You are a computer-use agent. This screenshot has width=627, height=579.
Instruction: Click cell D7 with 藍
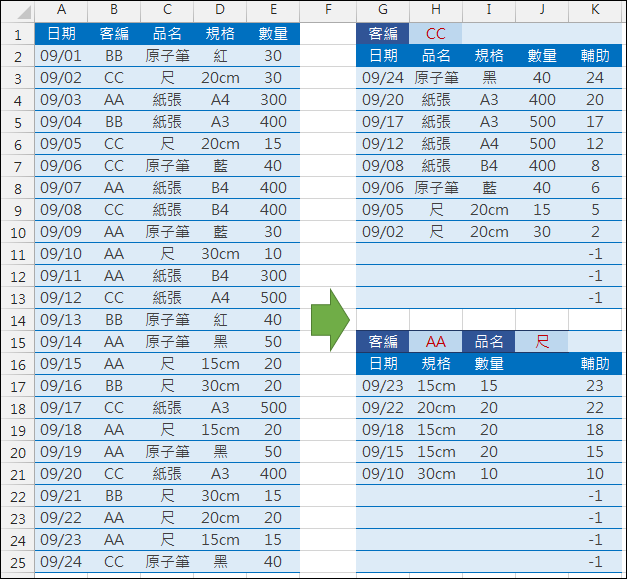pos(220,166)
